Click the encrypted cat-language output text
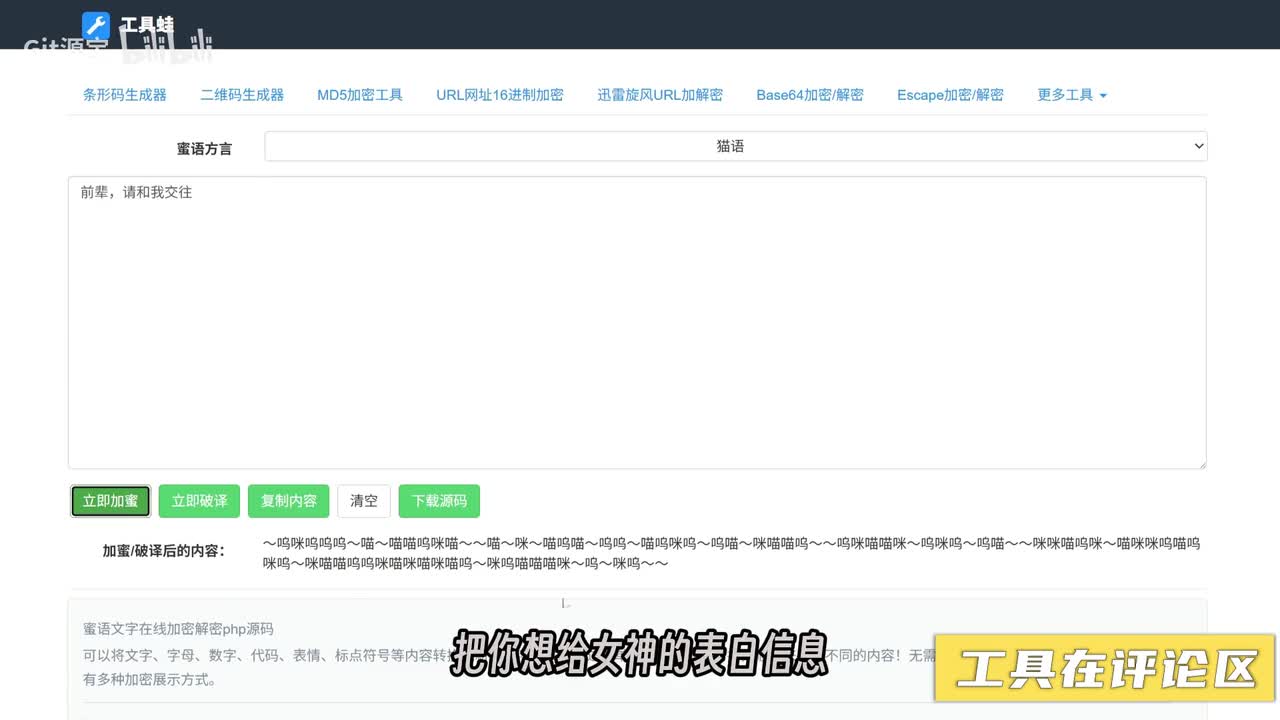This screenshot has width=1280, height=720. (x=730, y=553)
